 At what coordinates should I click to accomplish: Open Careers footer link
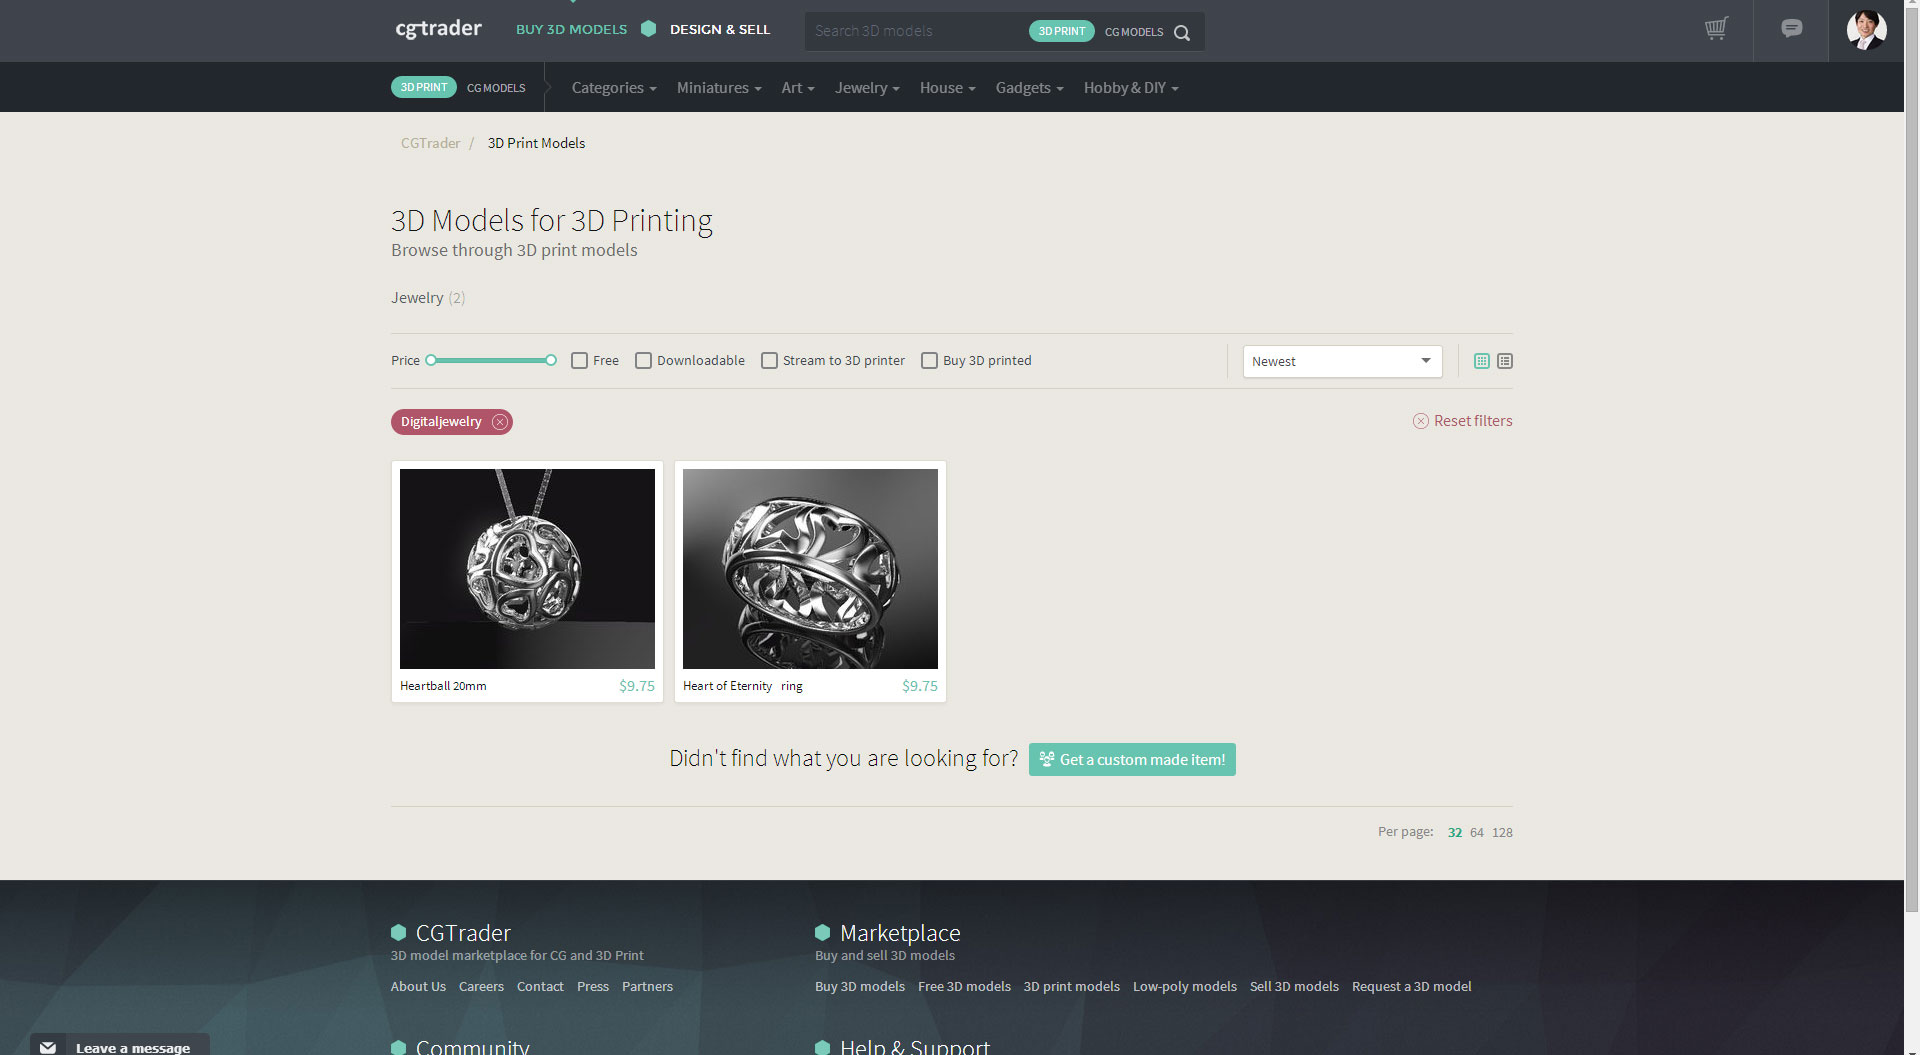[x=481, y=986]
